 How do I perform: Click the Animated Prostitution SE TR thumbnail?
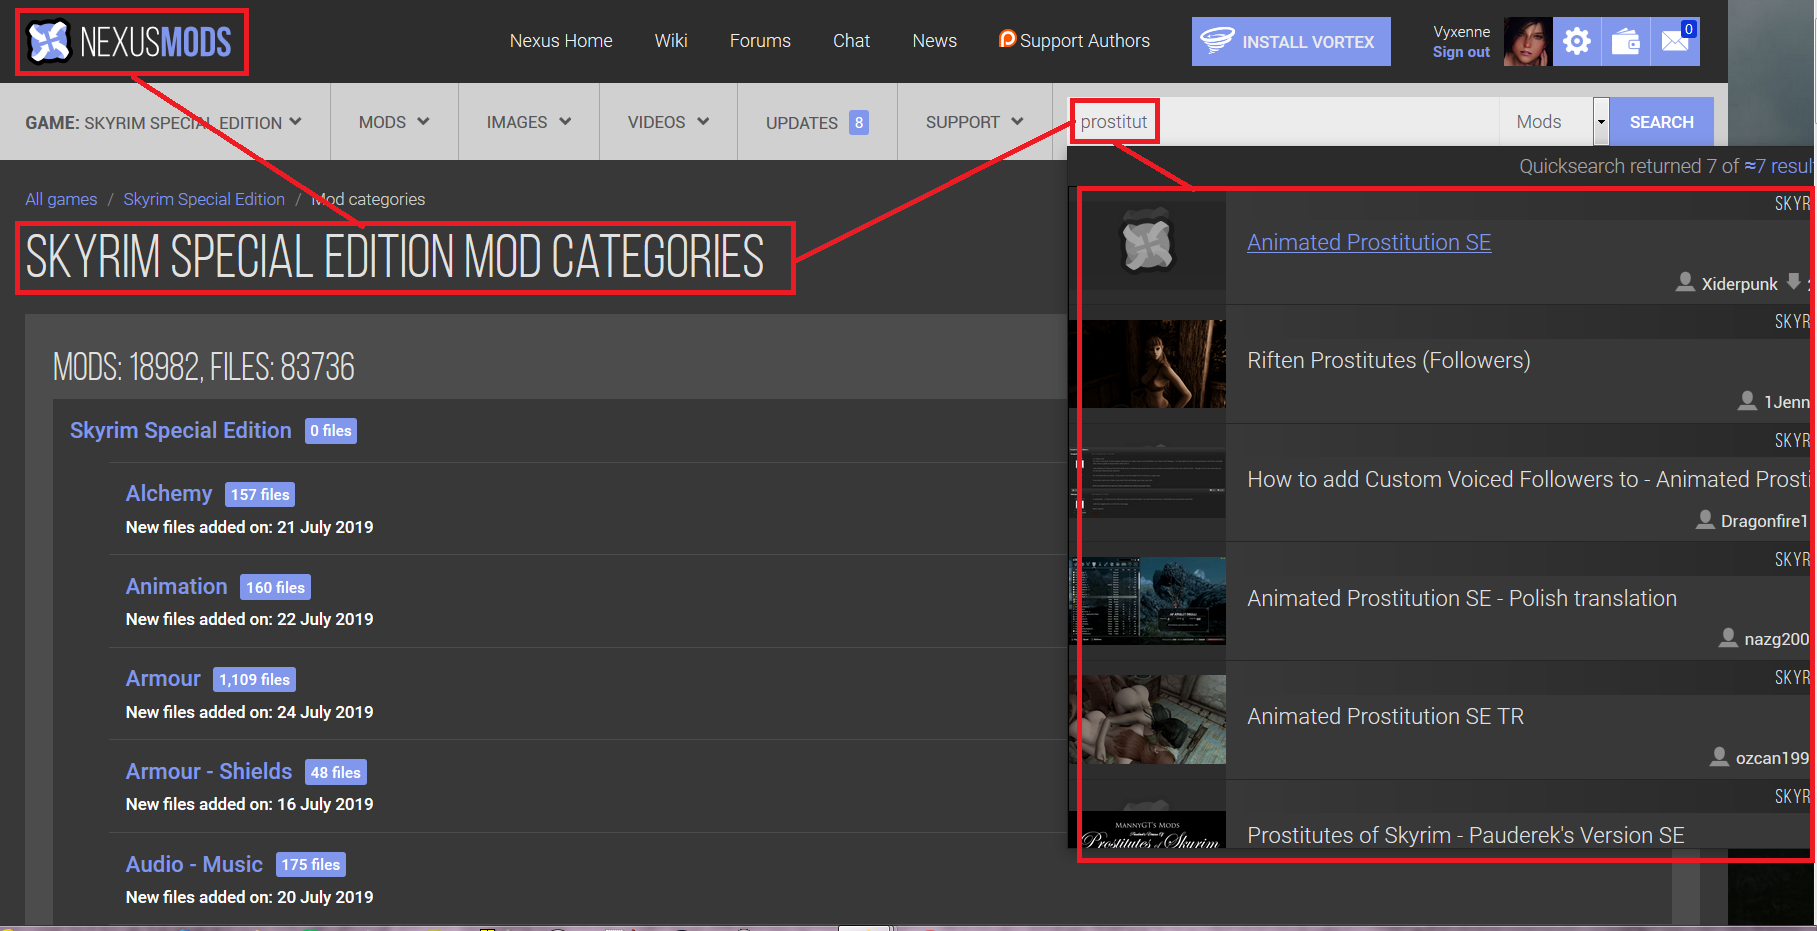1147,719
